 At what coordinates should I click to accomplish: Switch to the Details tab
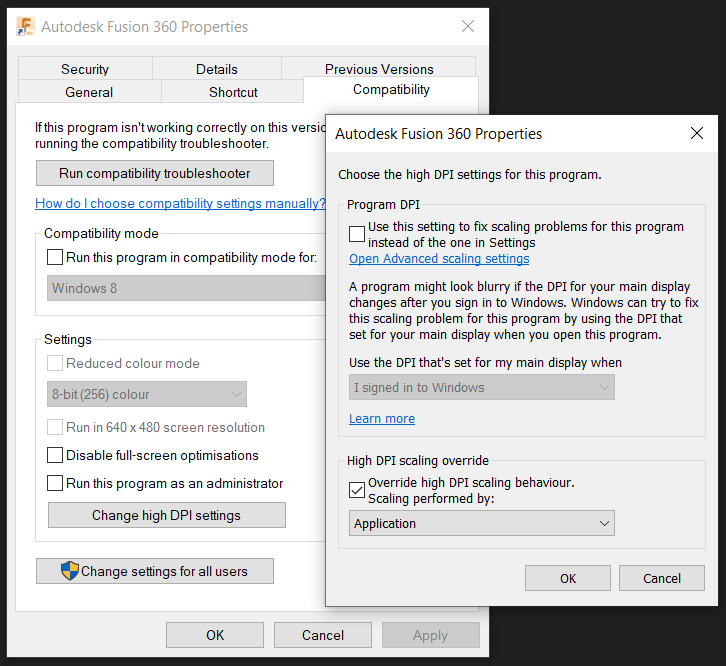[x=217, y=69]
